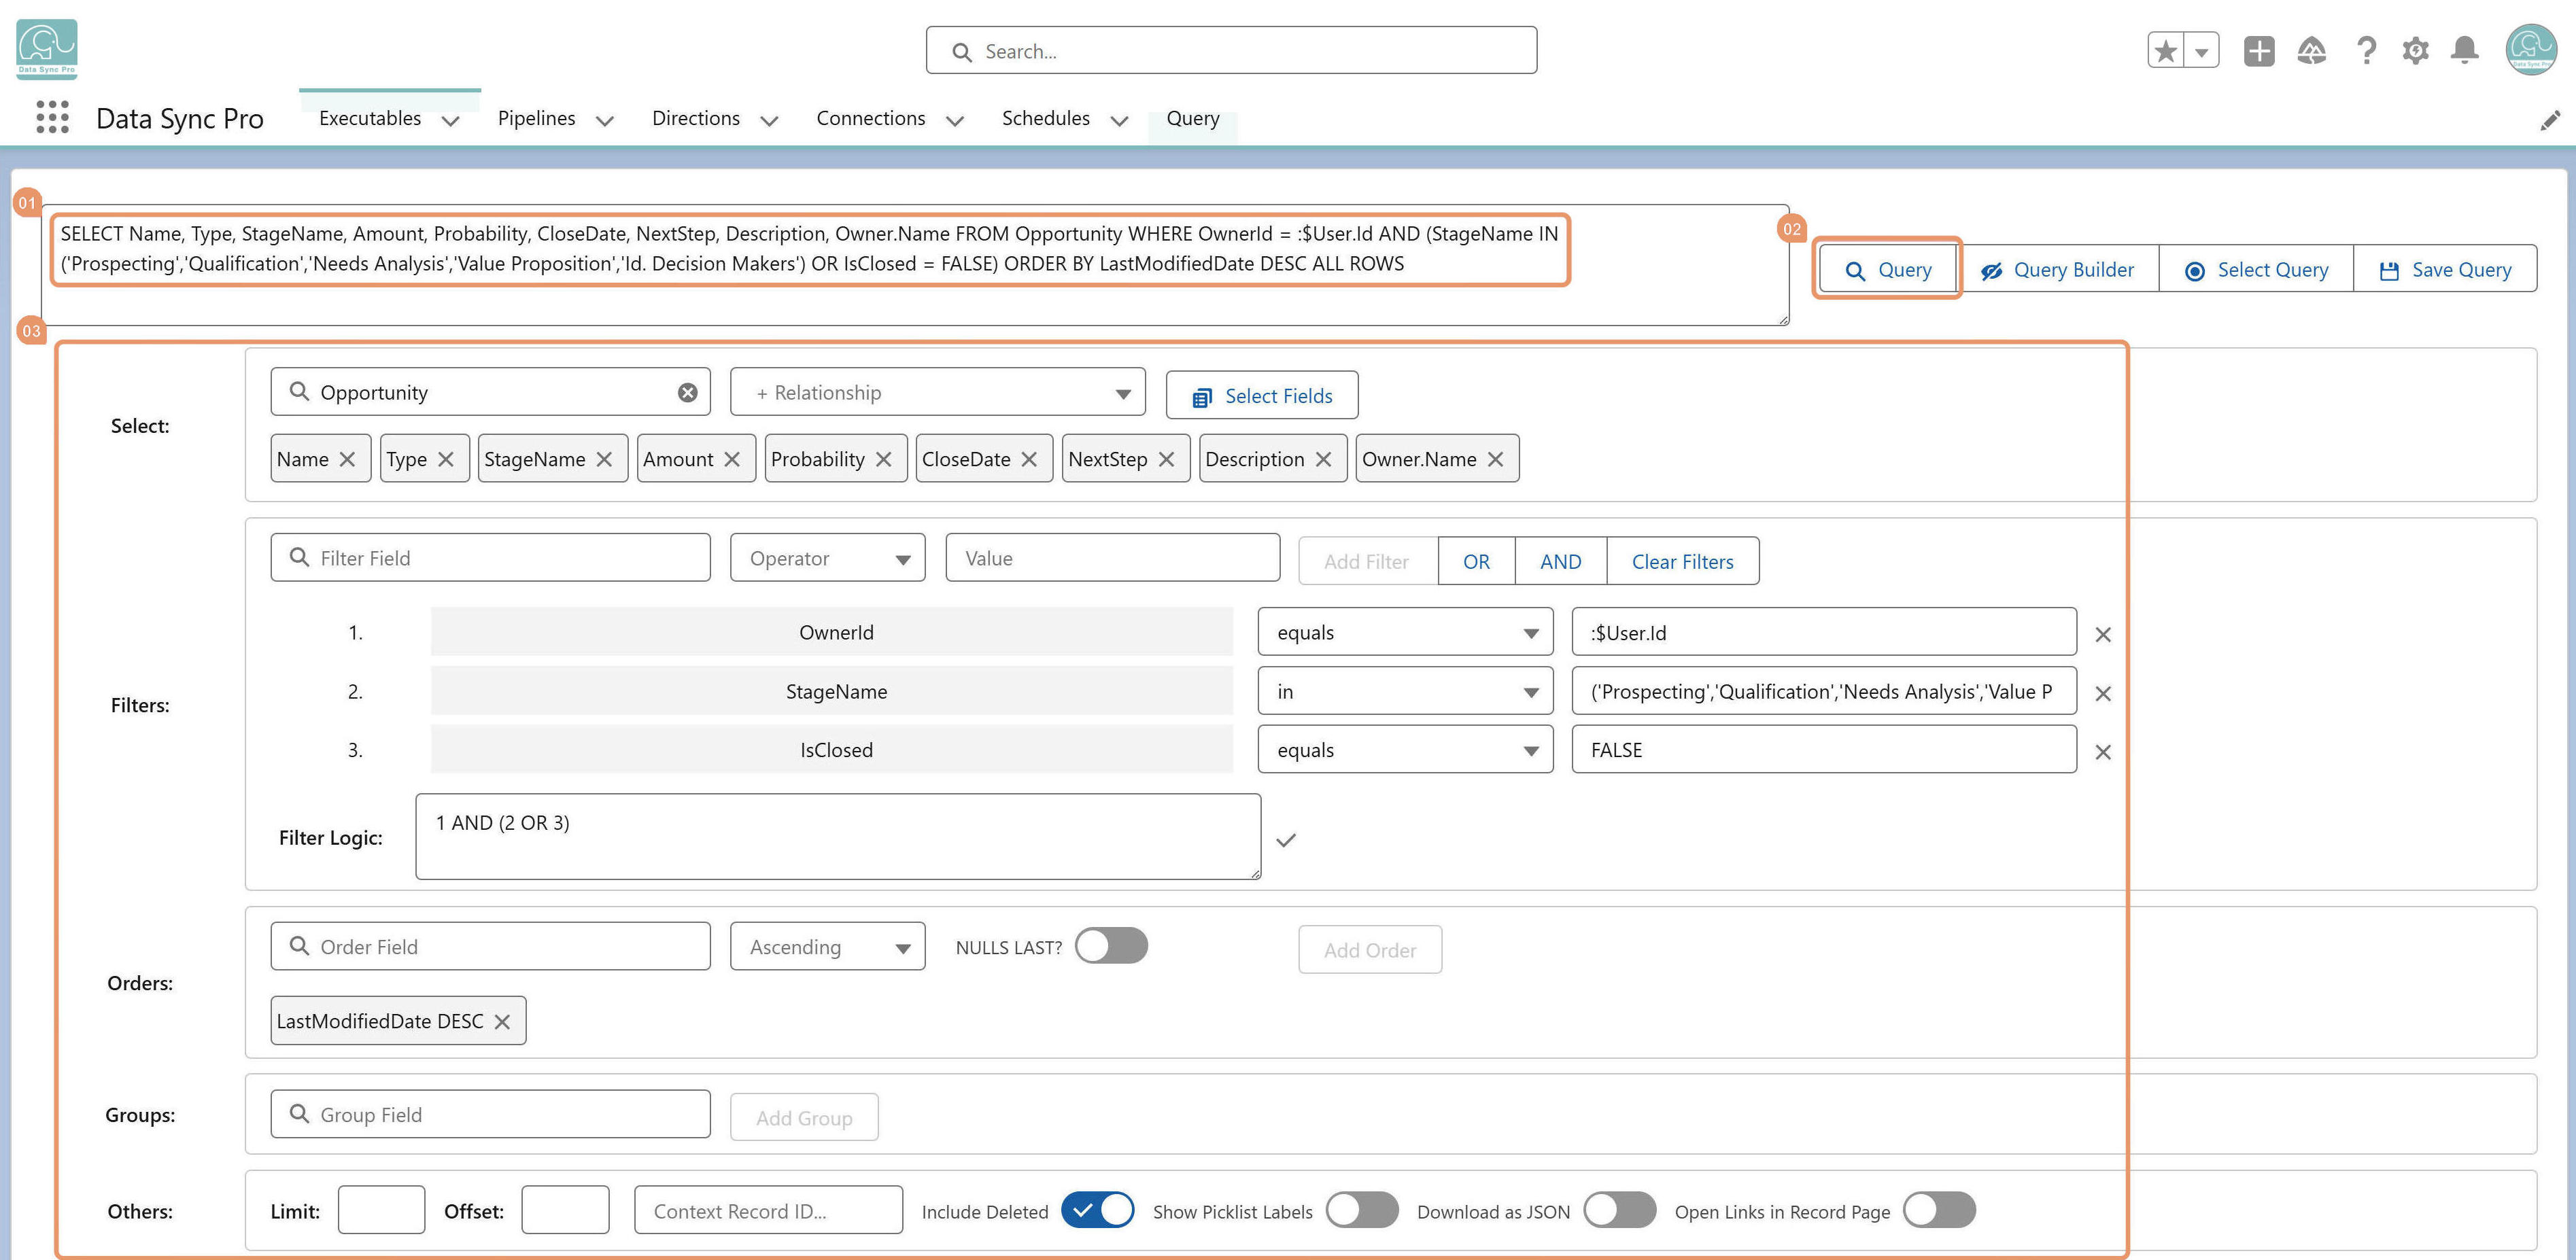Image resolution: width=2576 pixels, height=1260 pixels.
Task: Remove the NextStep field pill
Action: click(x=1166, y=459)
